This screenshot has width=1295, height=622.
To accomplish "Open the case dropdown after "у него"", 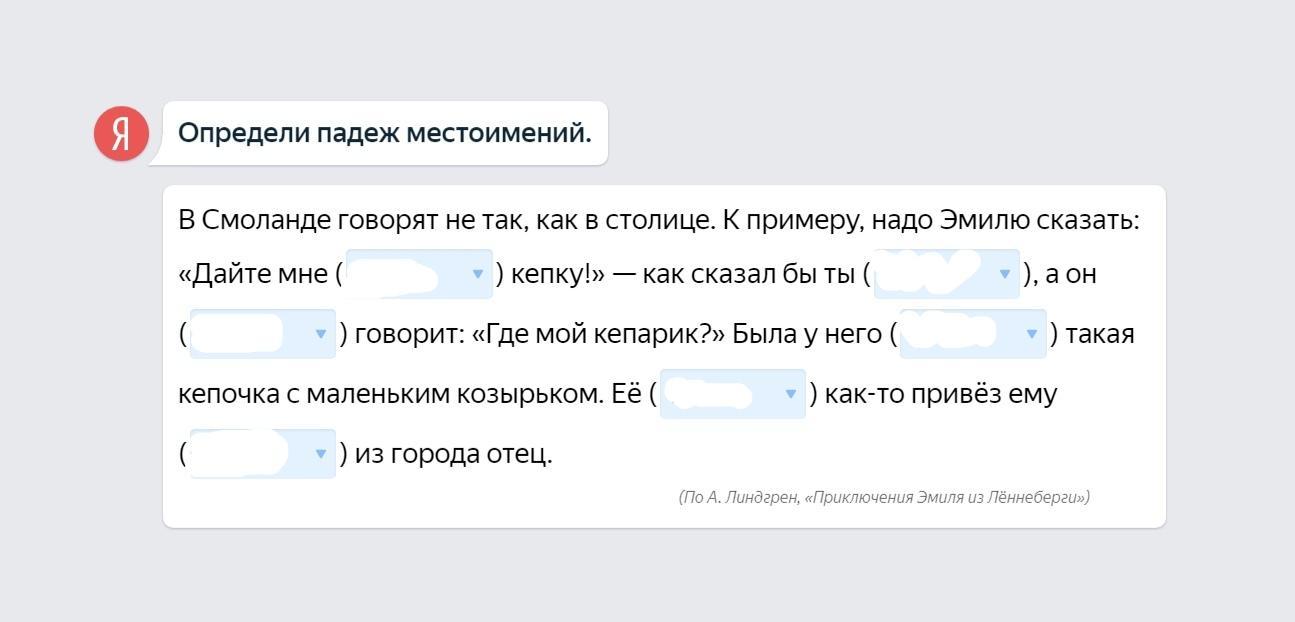I will coord(972,334).
